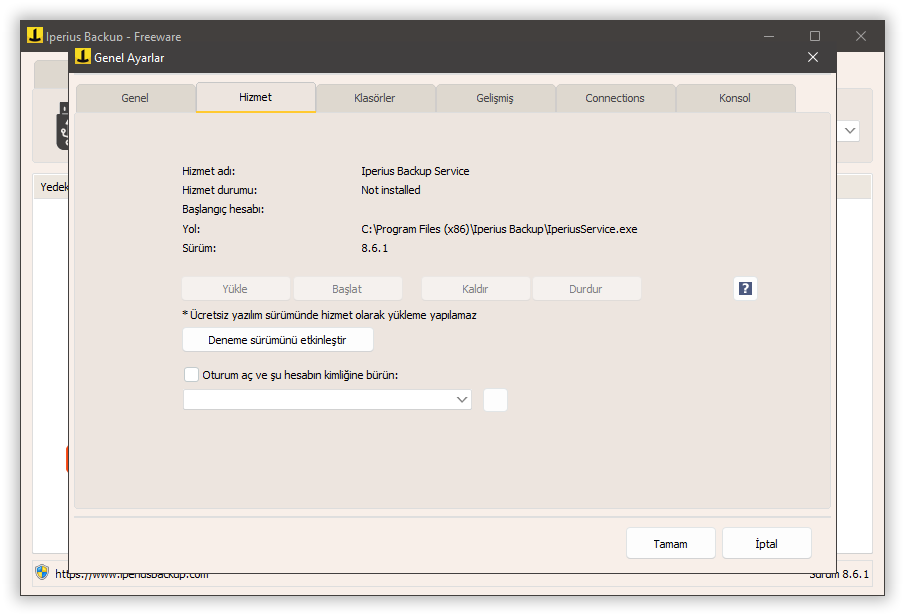This screenshot has width=905, height=616.
Task: Minimize the Iperius Backup main window
Action: click(x=769, y=36)
